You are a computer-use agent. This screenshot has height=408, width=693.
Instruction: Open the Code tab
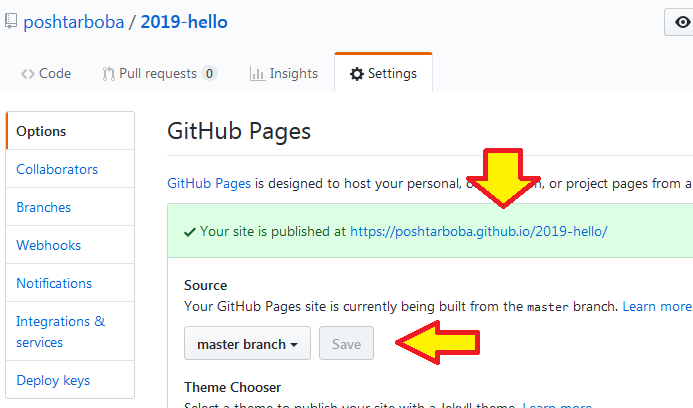[46, 73]
